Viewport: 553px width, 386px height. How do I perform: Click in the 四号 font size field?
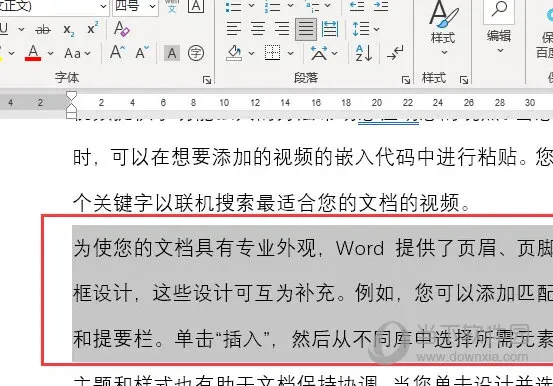[x=130, y=6]
